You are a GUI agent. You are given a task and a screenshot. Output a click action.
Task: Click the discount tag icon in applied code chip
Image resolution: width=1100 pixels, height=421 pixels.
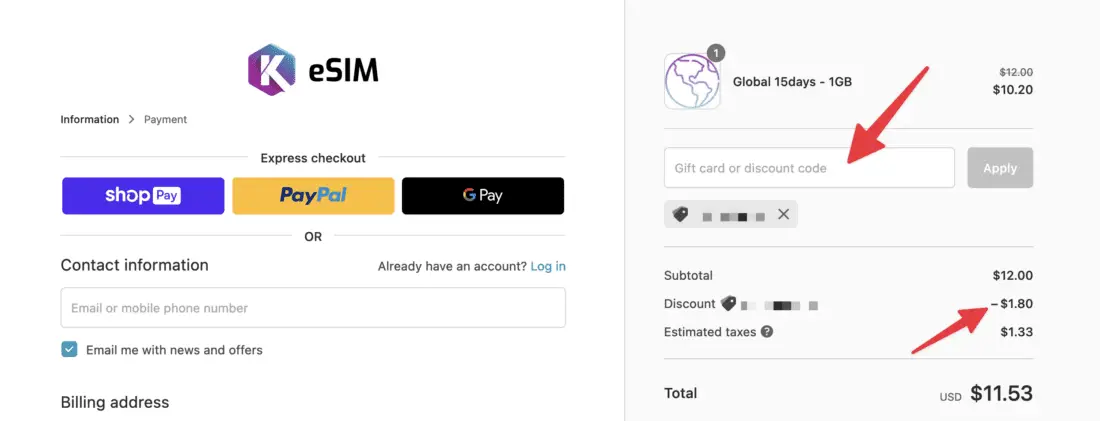681,214
